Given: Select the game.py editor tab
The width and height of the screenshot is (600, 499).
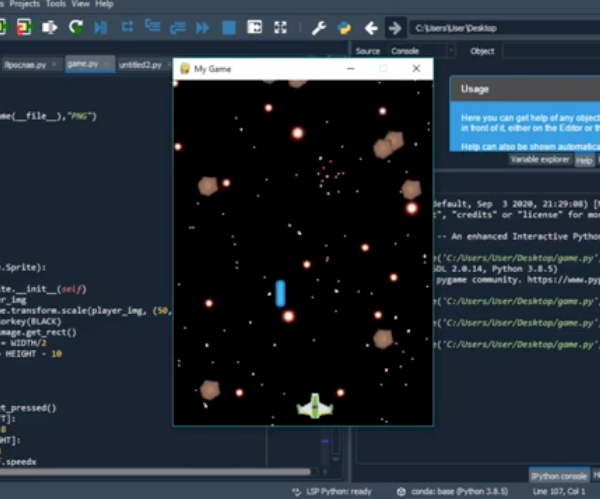Looking at the screenshot, I should coord(85,64).
